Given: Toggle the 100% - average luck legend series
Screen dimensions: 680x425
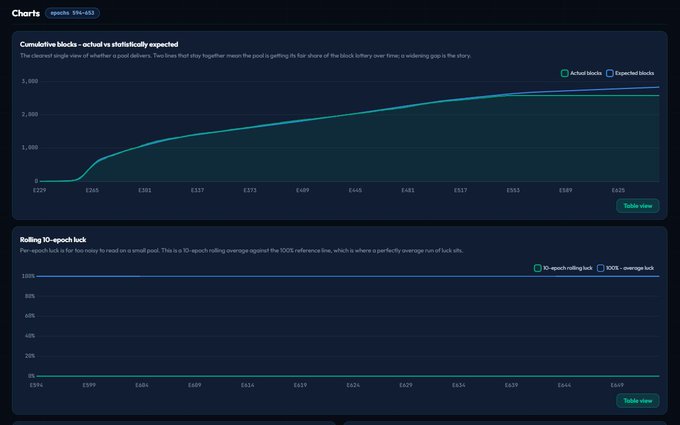Looking at the screenshot, I should 625,268.
